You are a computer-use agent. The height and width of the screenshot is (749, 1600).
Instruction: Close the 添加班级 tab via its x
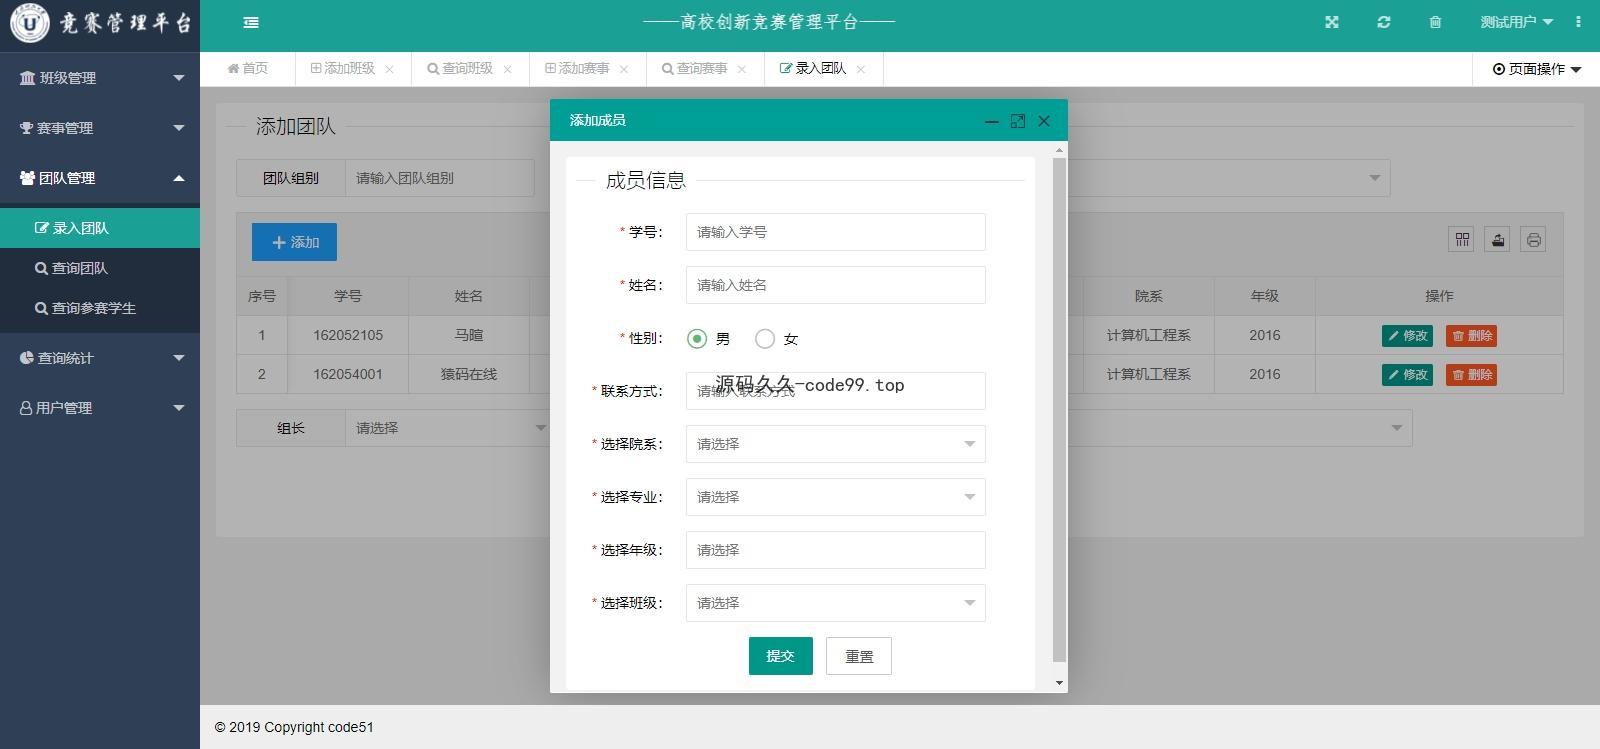pos(389,69)
